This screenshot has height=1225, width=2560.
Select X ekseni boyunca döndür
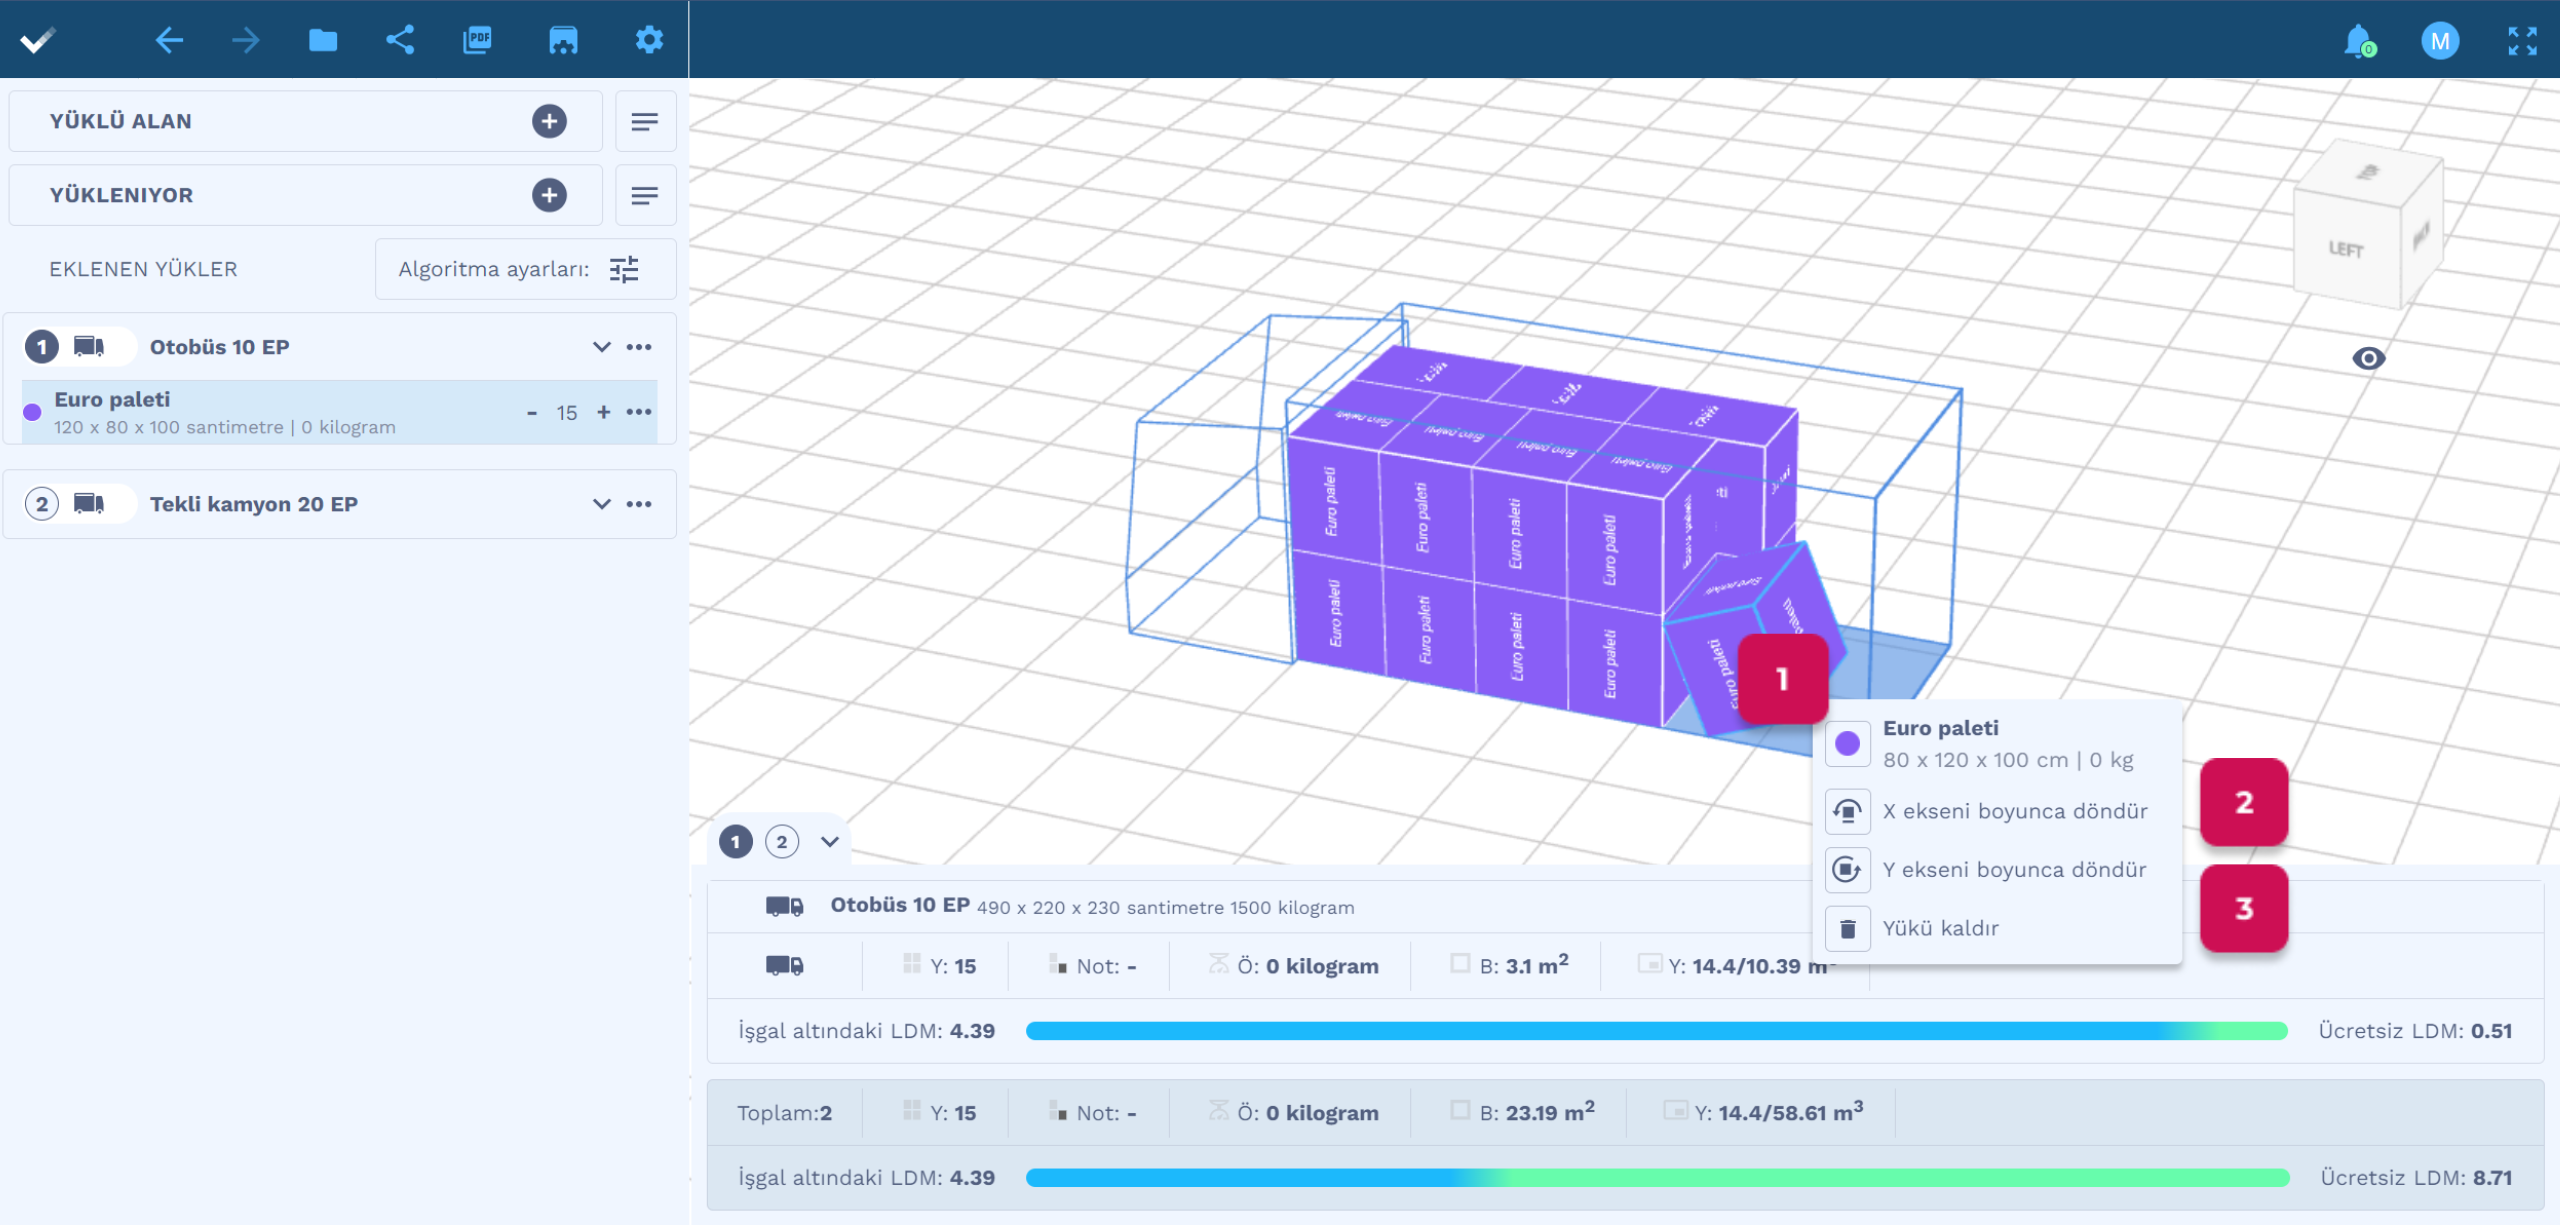(2014, 811)
